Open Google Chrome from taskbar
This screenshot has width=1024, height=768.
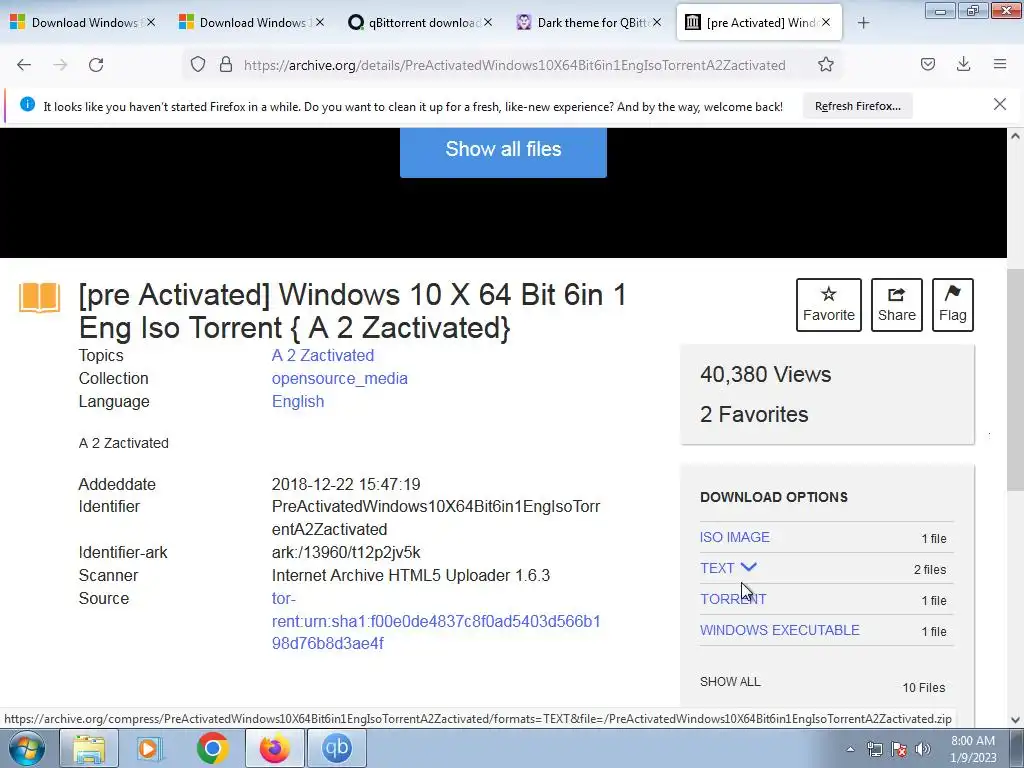pos(212,748)
